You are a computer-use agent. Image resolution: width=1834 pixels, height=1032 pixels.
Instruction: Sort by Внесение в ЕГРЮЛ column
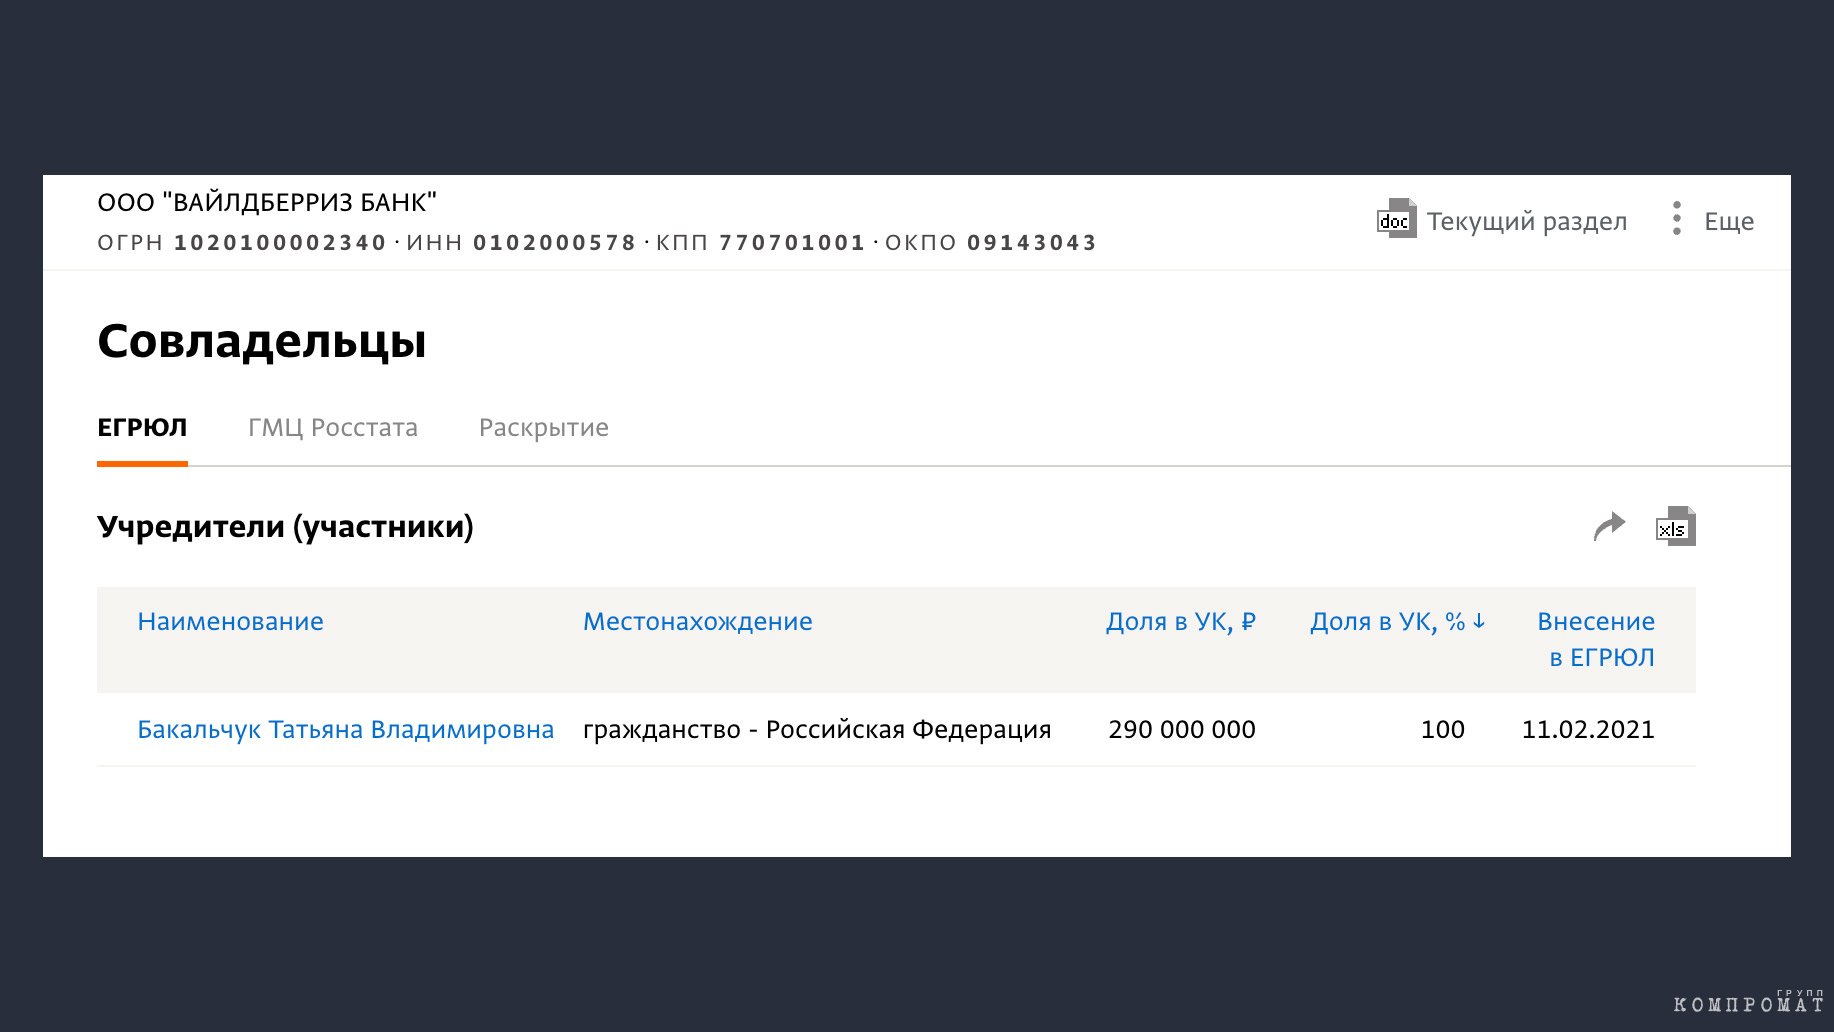pyautogui.click(x=1596, y=639)
